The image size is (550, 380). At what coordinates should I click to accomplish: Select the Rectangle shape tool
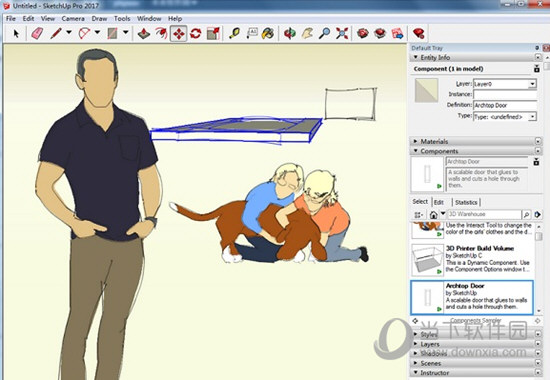click(x=112, y=34)
